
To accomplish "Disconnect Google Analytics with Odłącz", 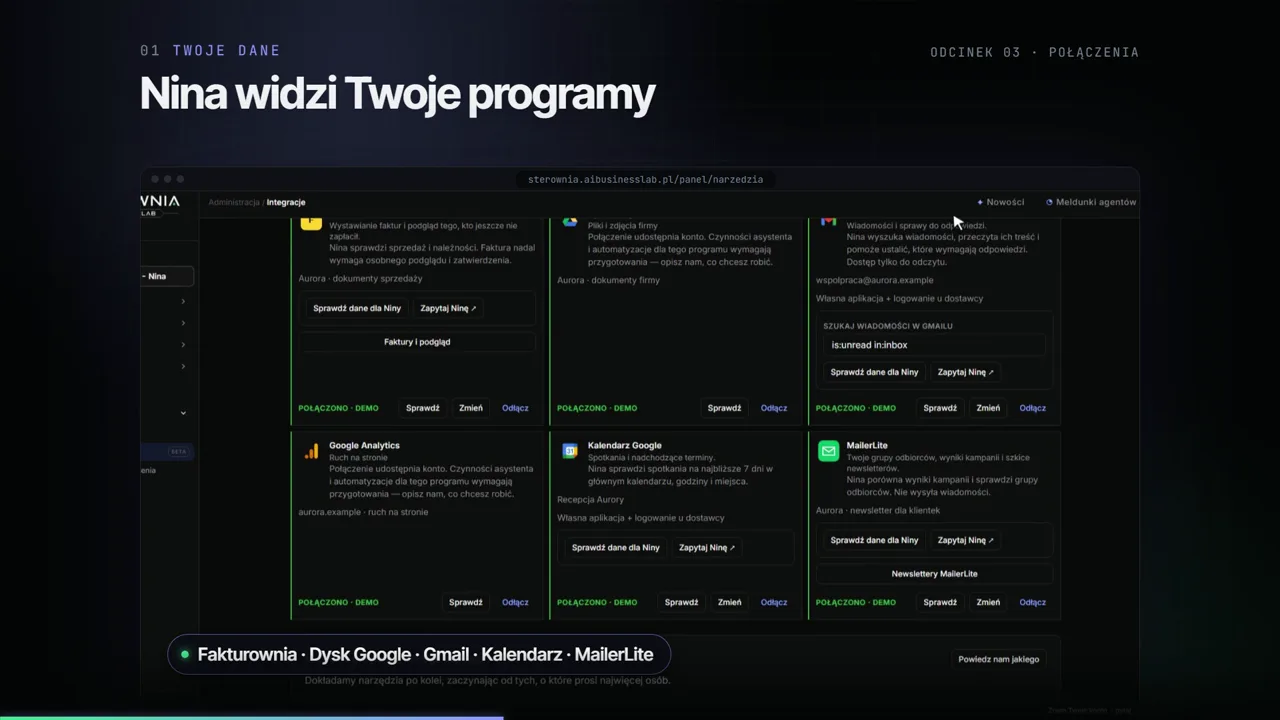I will click(515, 602).
